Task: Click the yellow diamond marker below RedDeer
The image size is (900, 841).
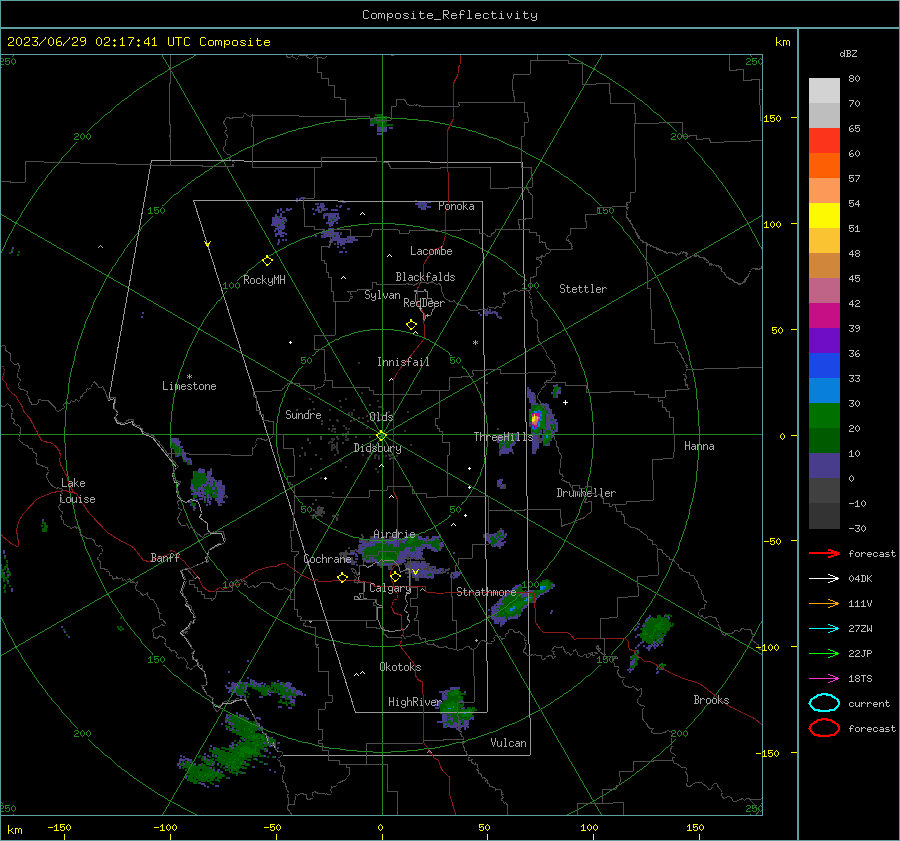Action: pos(412,325)
